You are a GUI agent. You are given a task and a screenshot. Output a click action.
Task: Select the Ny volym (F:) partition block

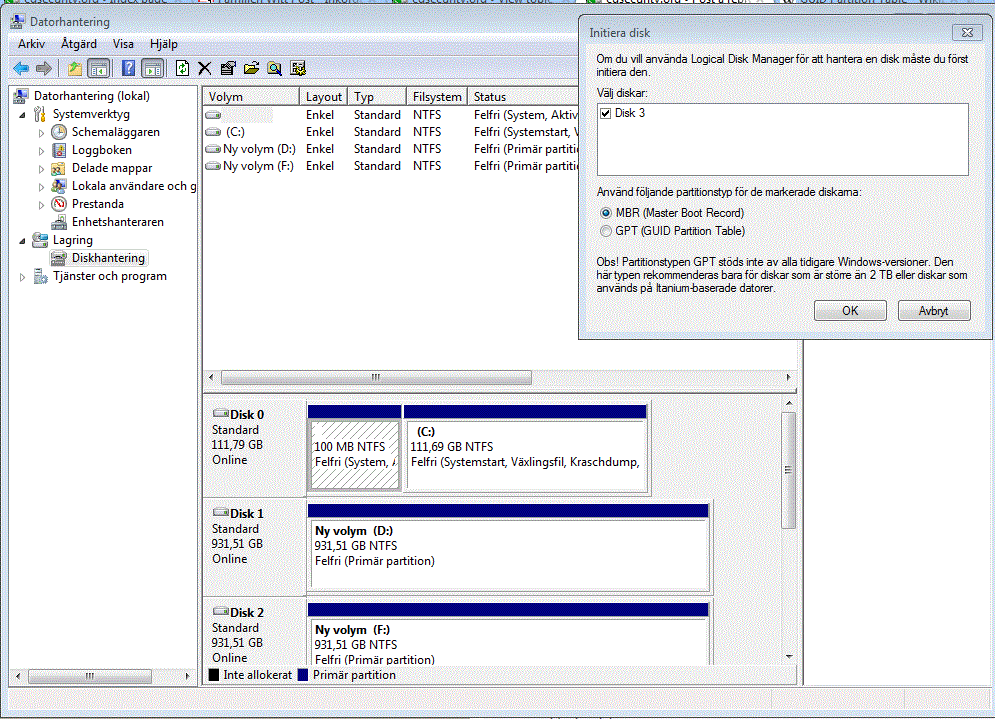(x=508, y=635)
